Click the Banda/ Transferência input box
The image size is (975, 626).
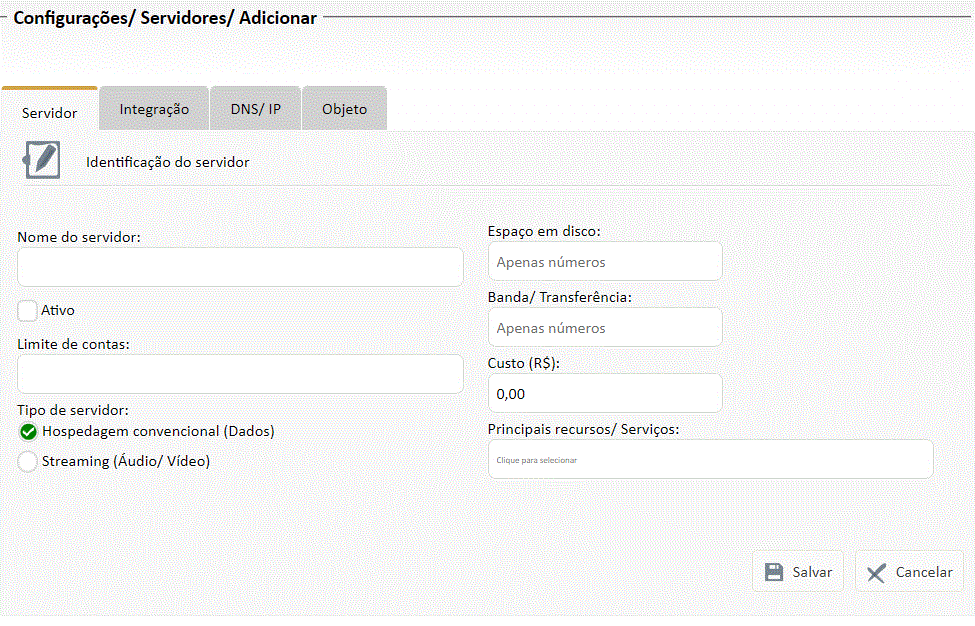click(x=604, y=327)
